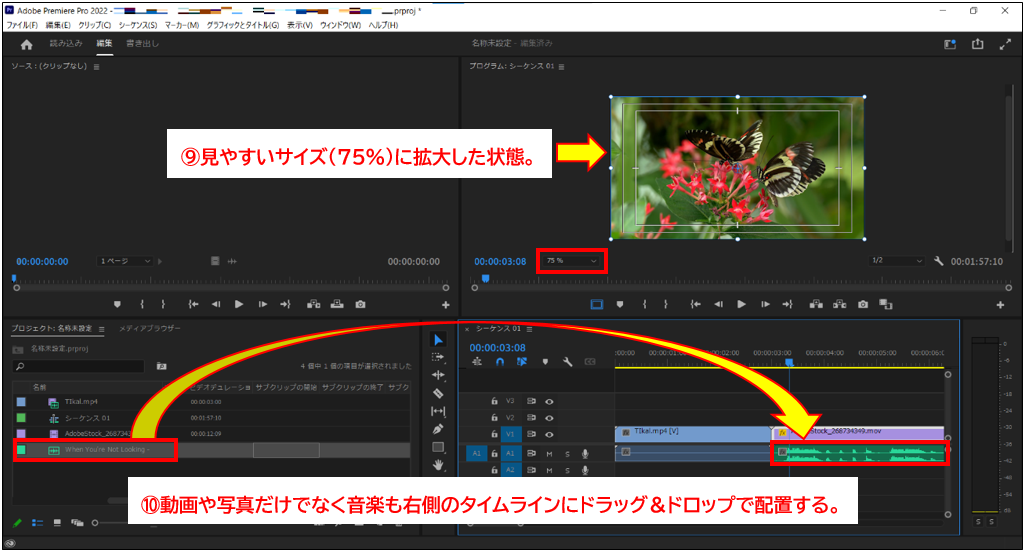The width and height of the screenshot is (1026, 552).
Task: Select the Razor tool
Action: (x=438, y=393)
